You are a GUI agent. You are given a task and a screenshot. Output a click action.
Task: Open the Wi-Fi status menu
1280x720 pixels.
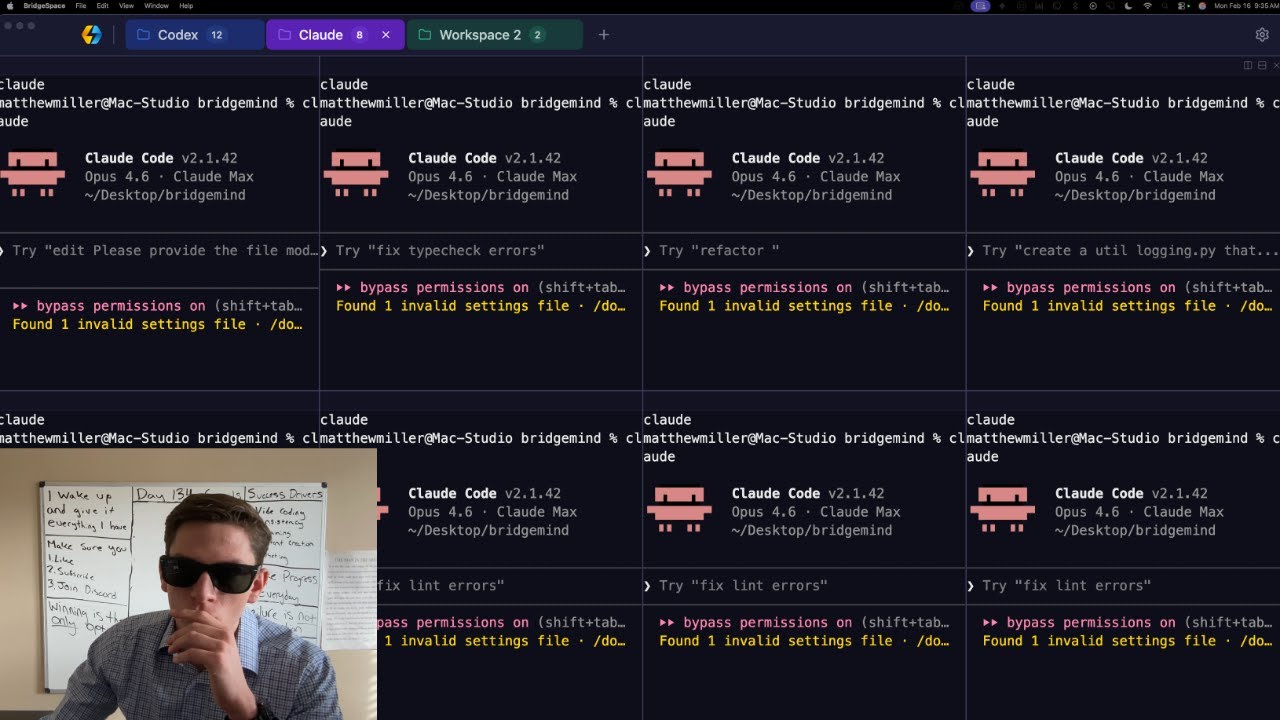point(1147,5)
